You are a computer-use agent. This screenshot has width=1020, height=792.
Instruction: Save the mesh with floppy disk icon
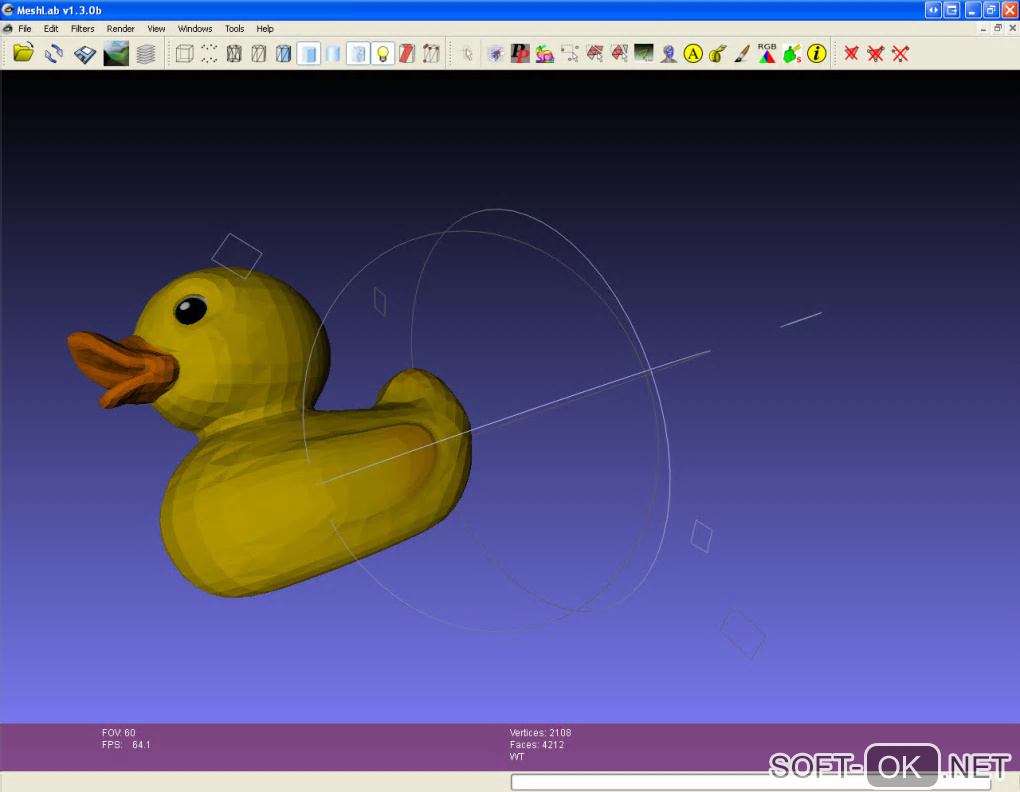point(85,53)
